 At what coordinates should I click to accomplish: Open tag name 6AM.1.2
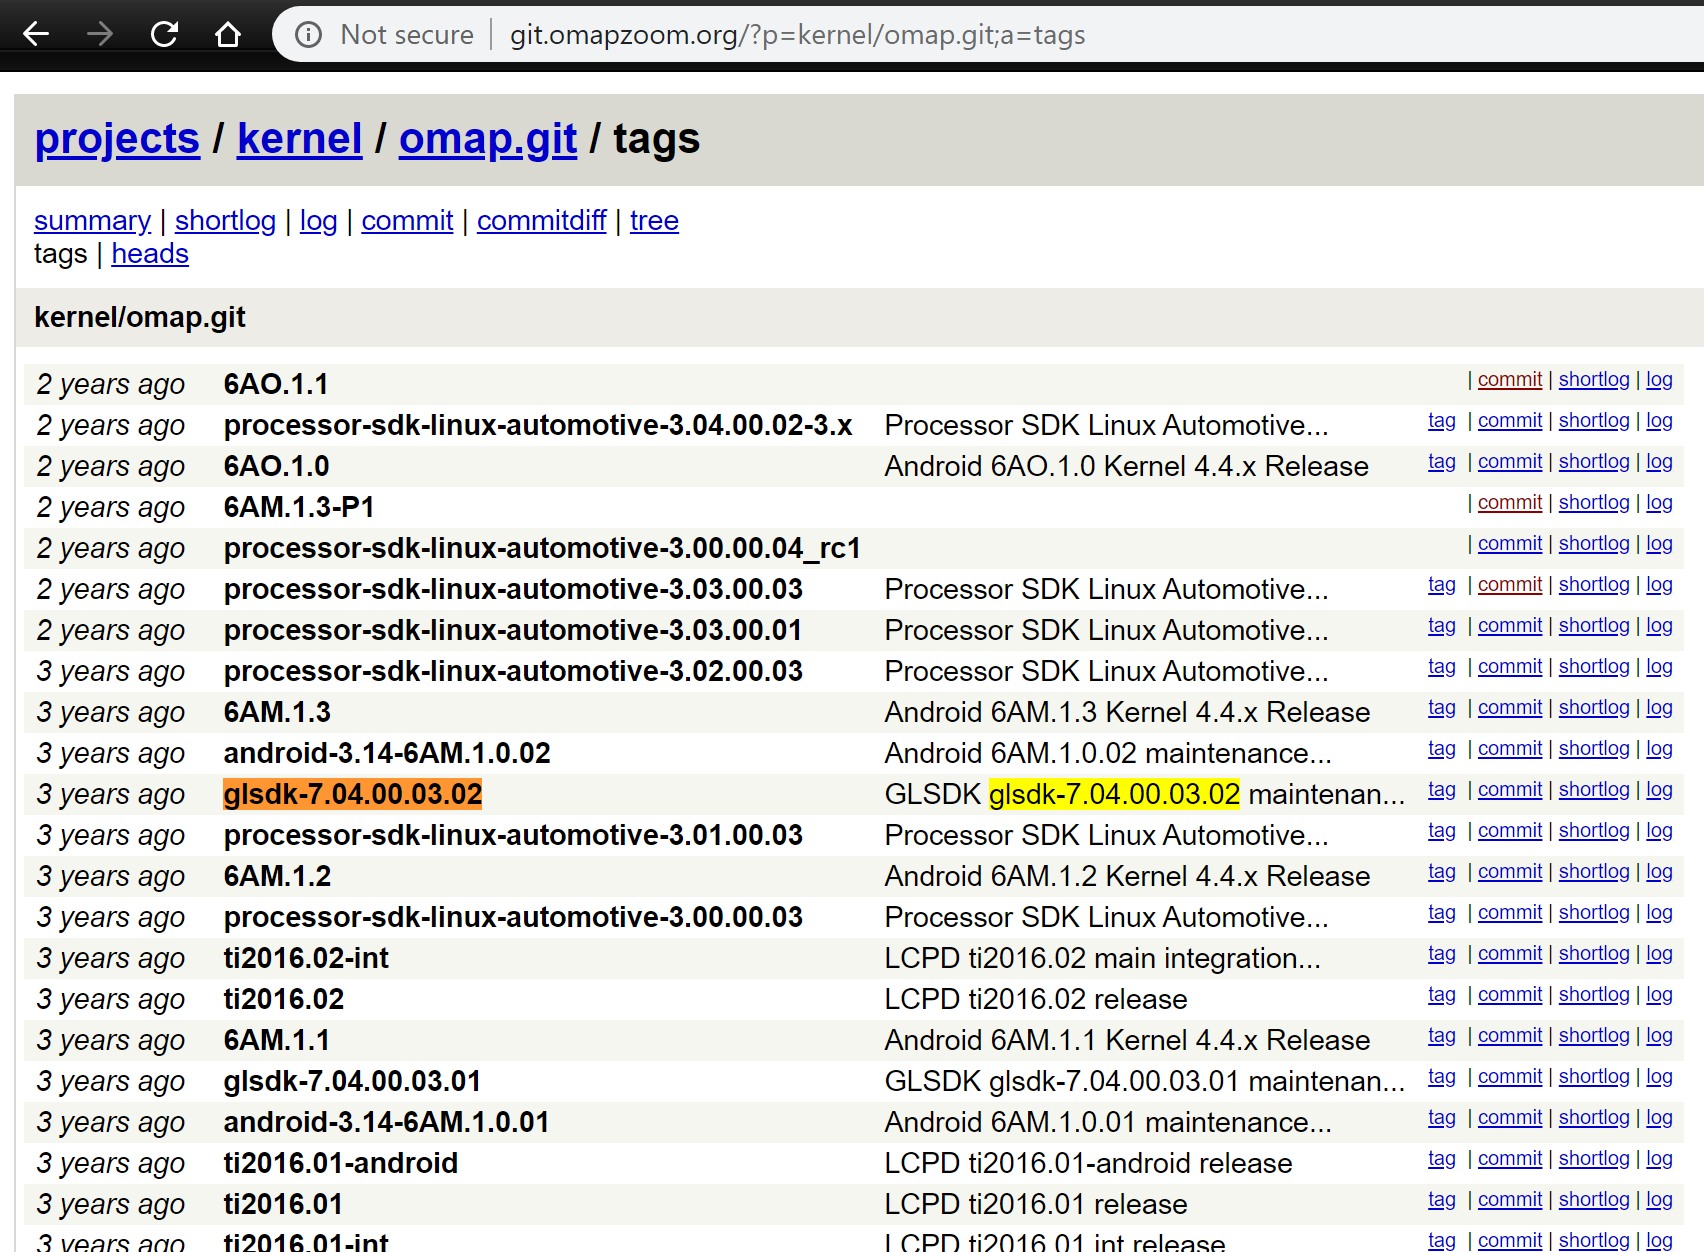pos(277,876)
